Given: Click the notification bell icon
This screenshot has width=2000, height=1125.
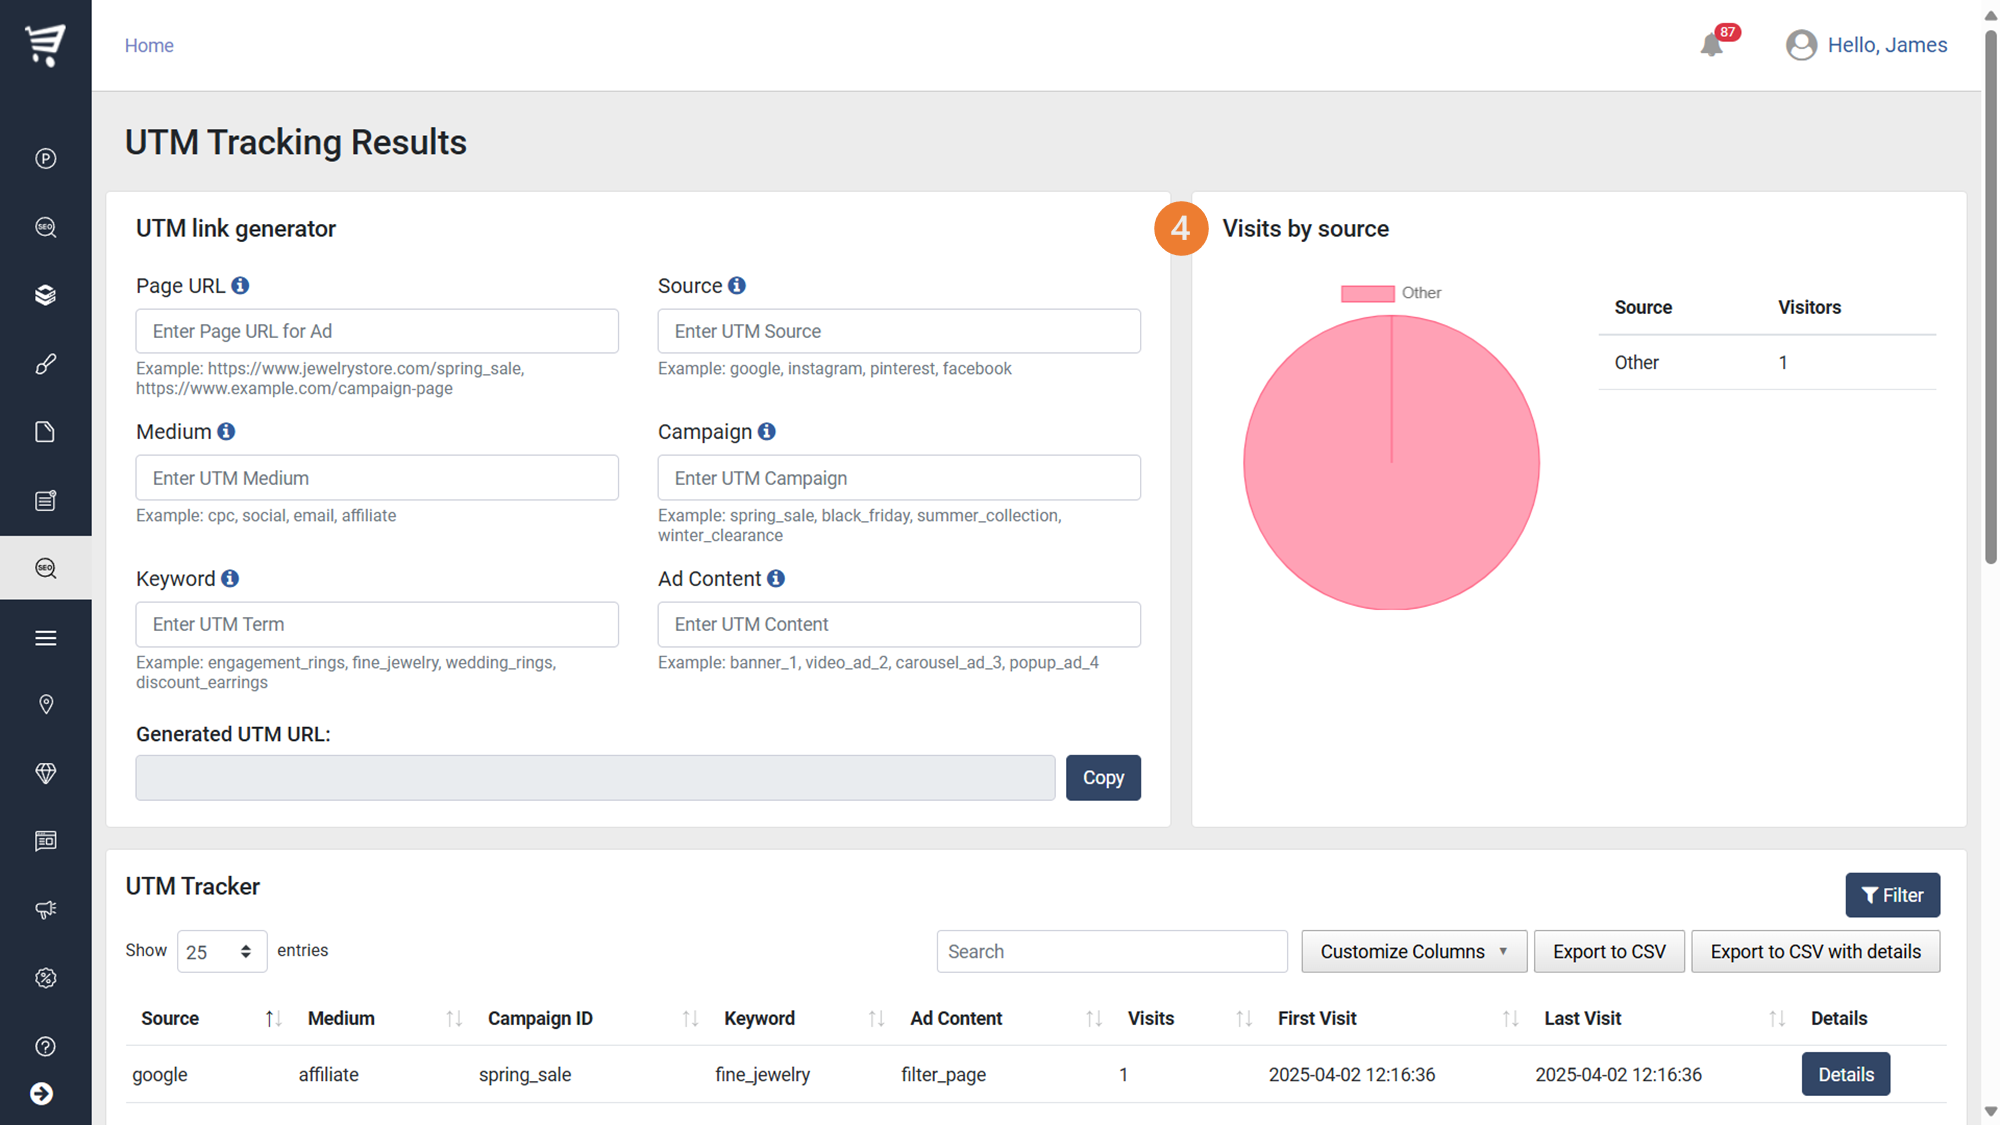Looking at the screenshot, I should pos(1711,45).
